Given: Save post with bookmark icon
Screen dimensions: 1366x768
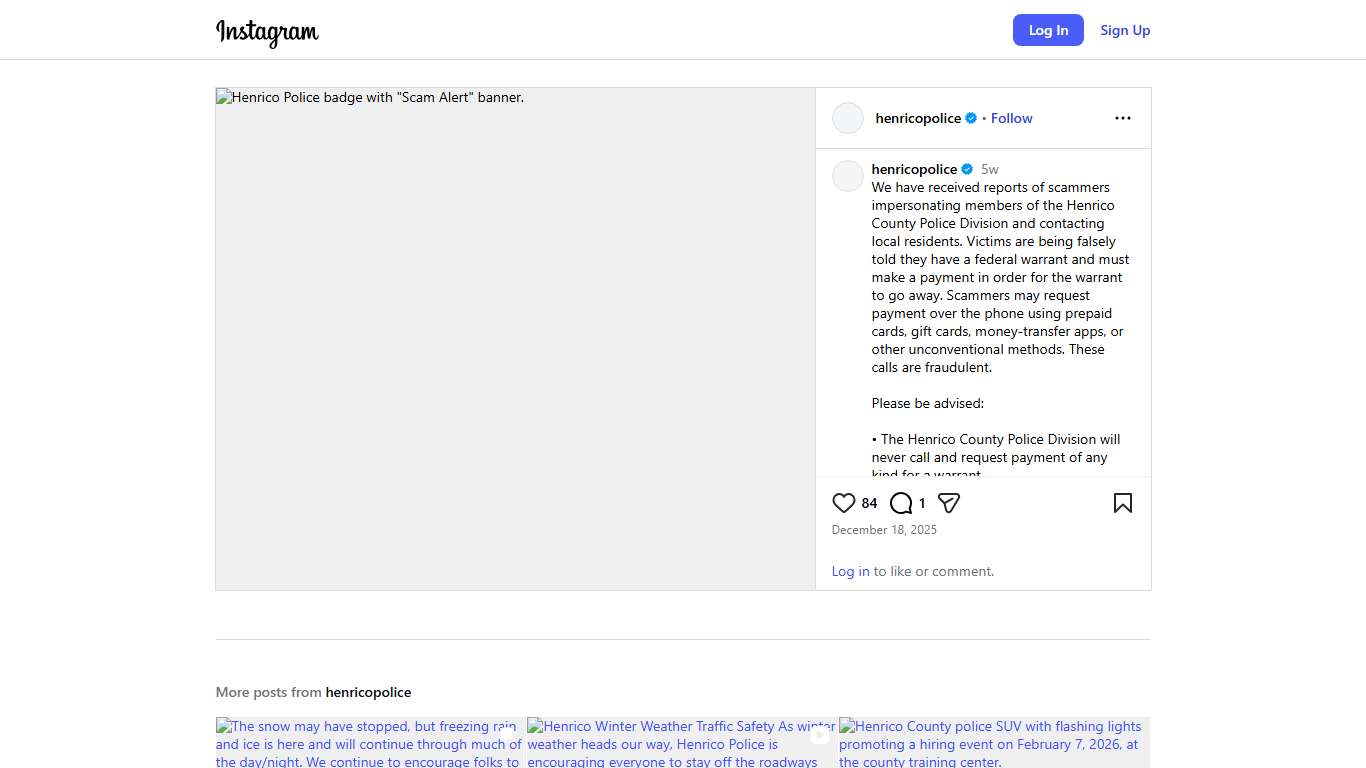Looking at the screenshot, I should tap(1122, 503).
